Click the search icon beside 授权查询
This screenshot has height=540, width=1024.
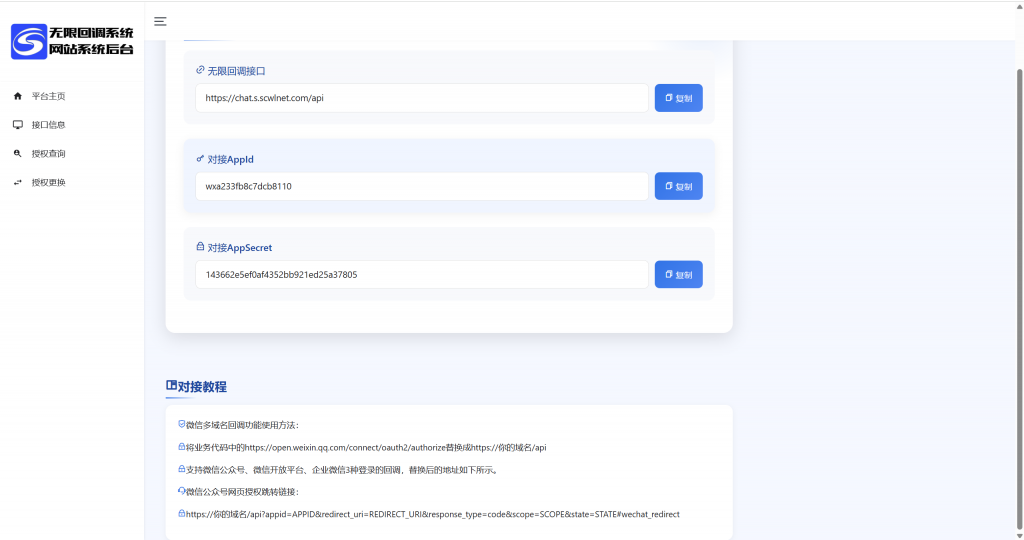[17, 154]
